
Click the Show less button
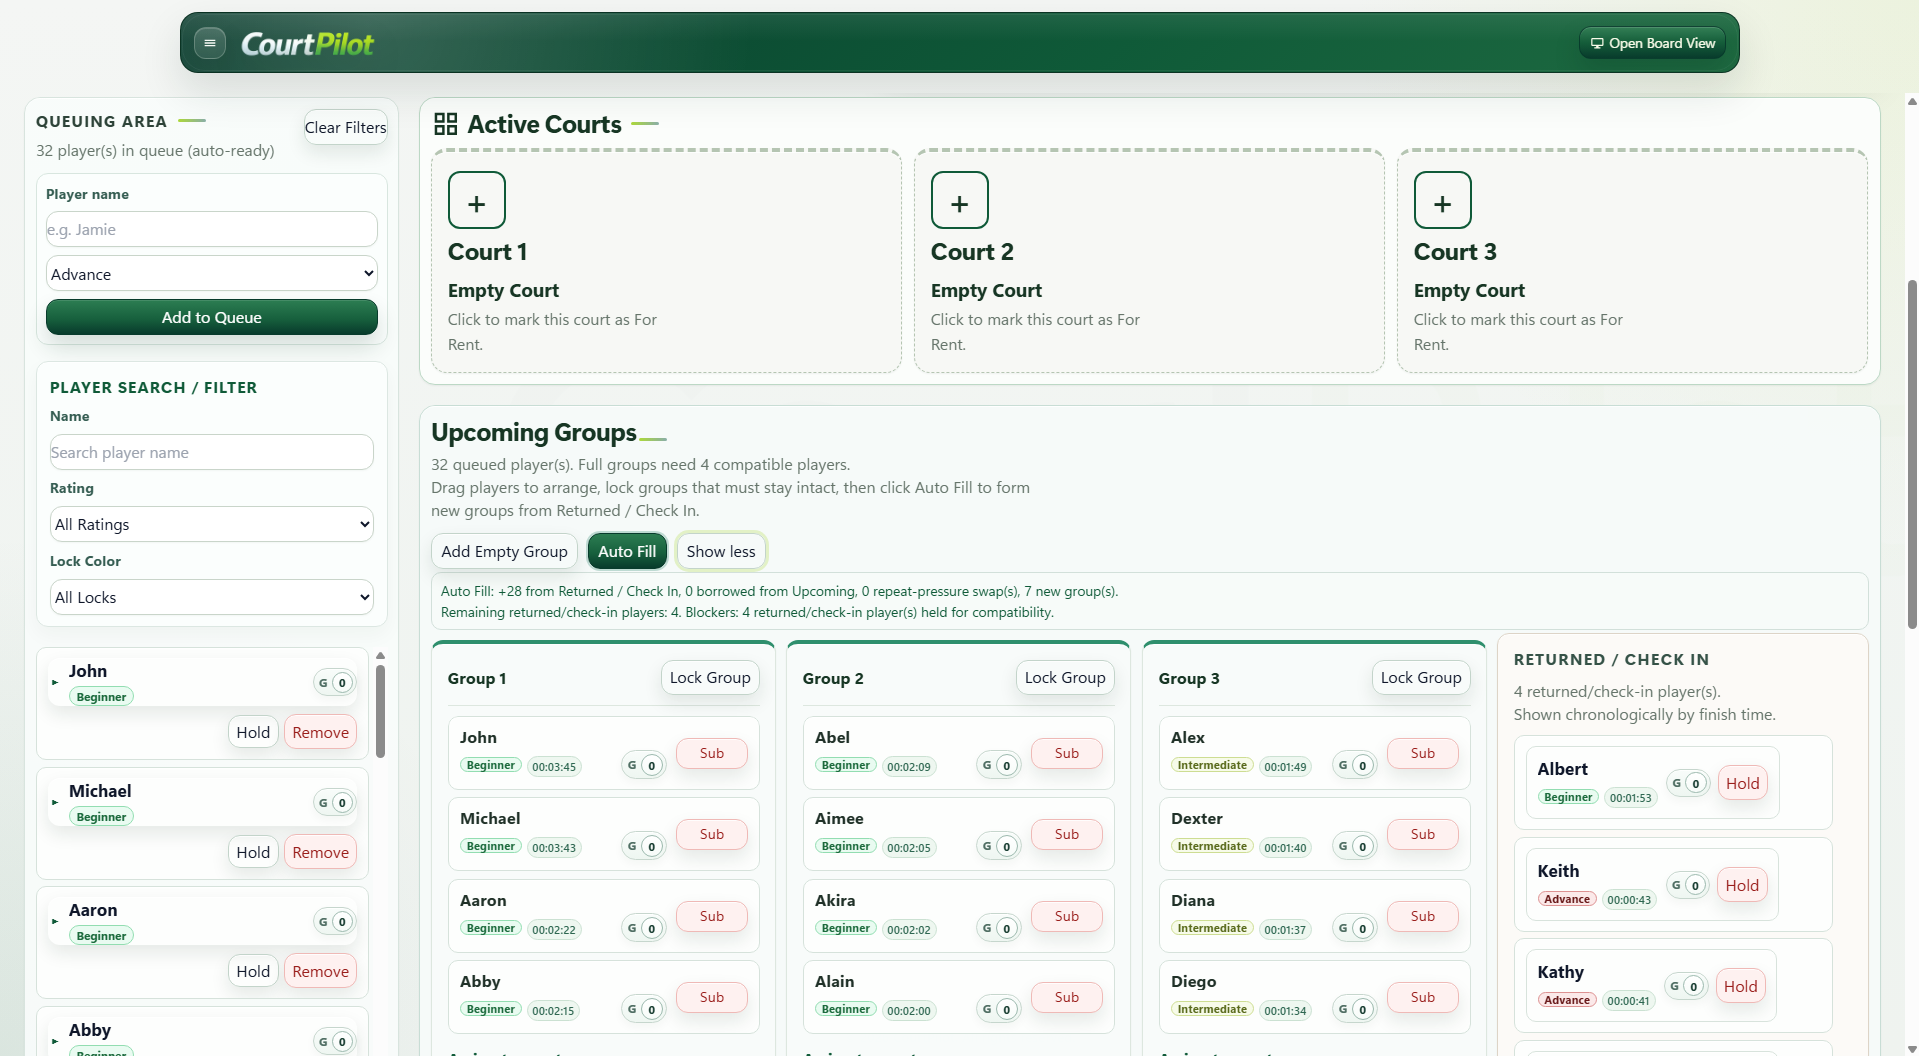click(721, 551)
